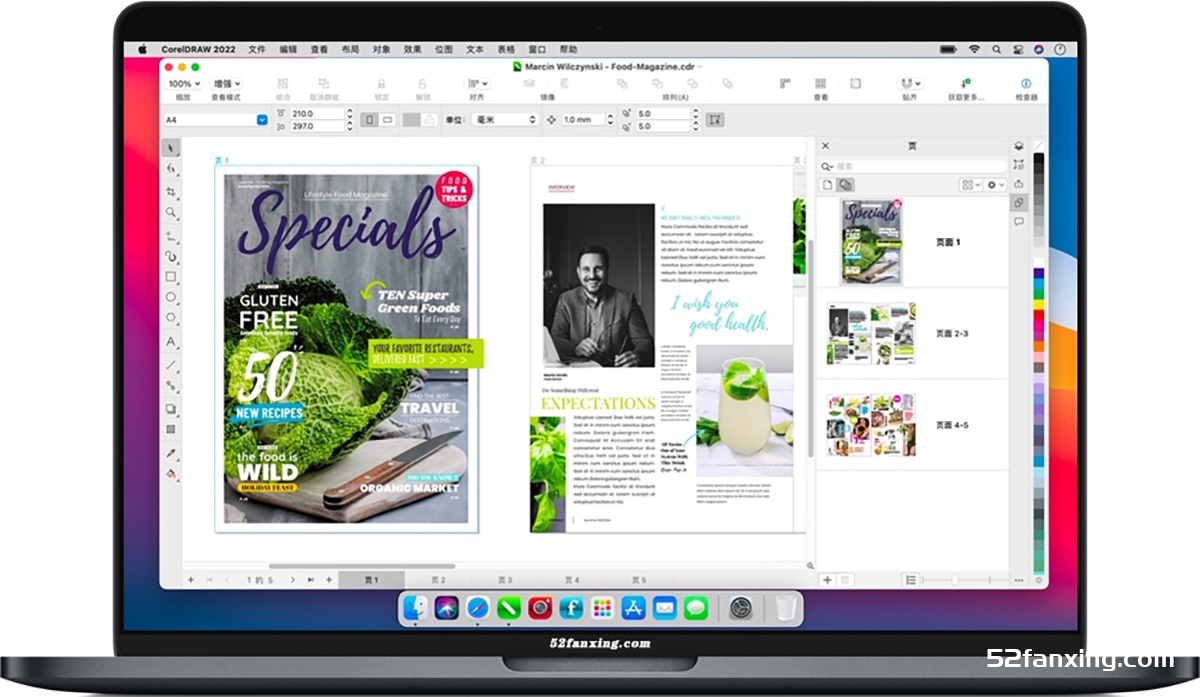The height and width of the screenshot is (697, 1200).
Task: Select the Text tool
Action: coord(171,342)
